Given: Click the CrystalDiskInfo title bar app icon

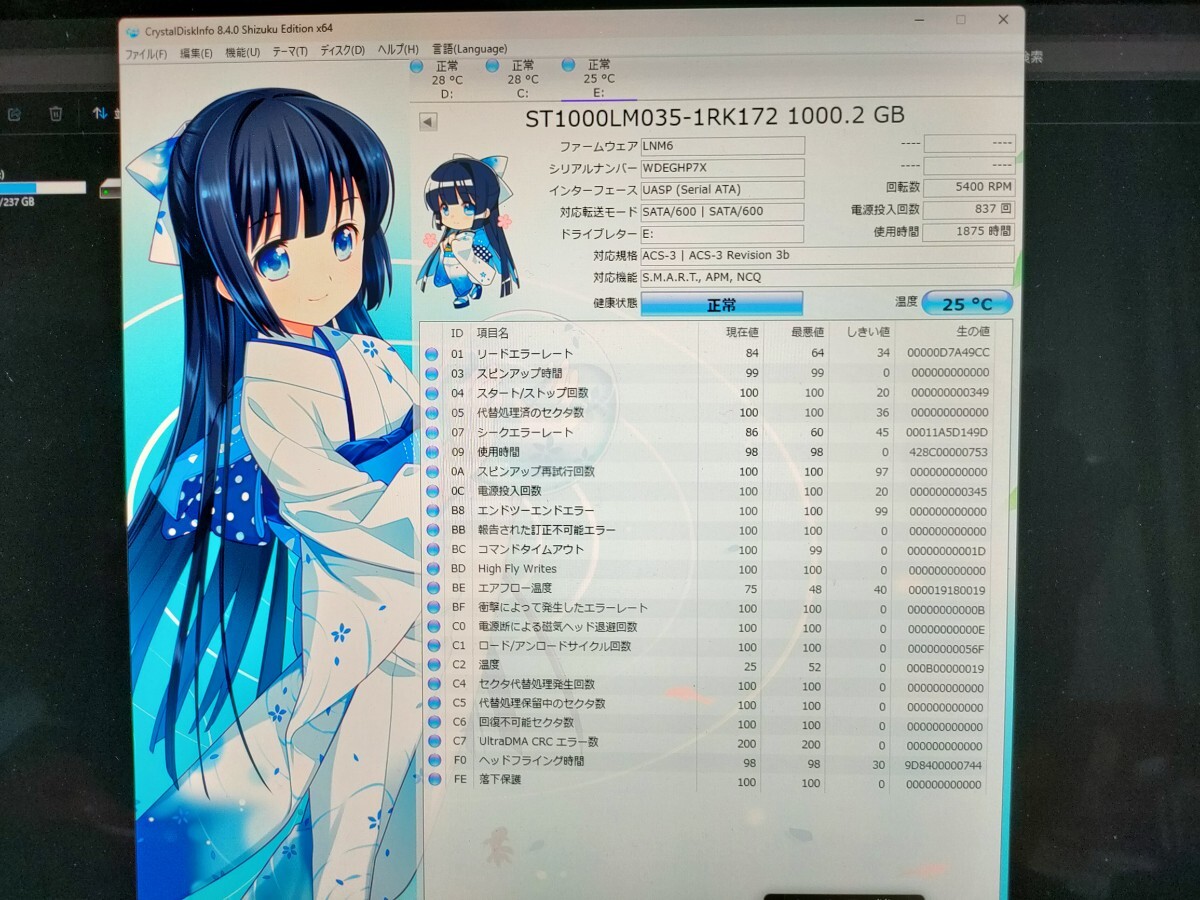Looking at the screenshot, I should coord(132,32).
